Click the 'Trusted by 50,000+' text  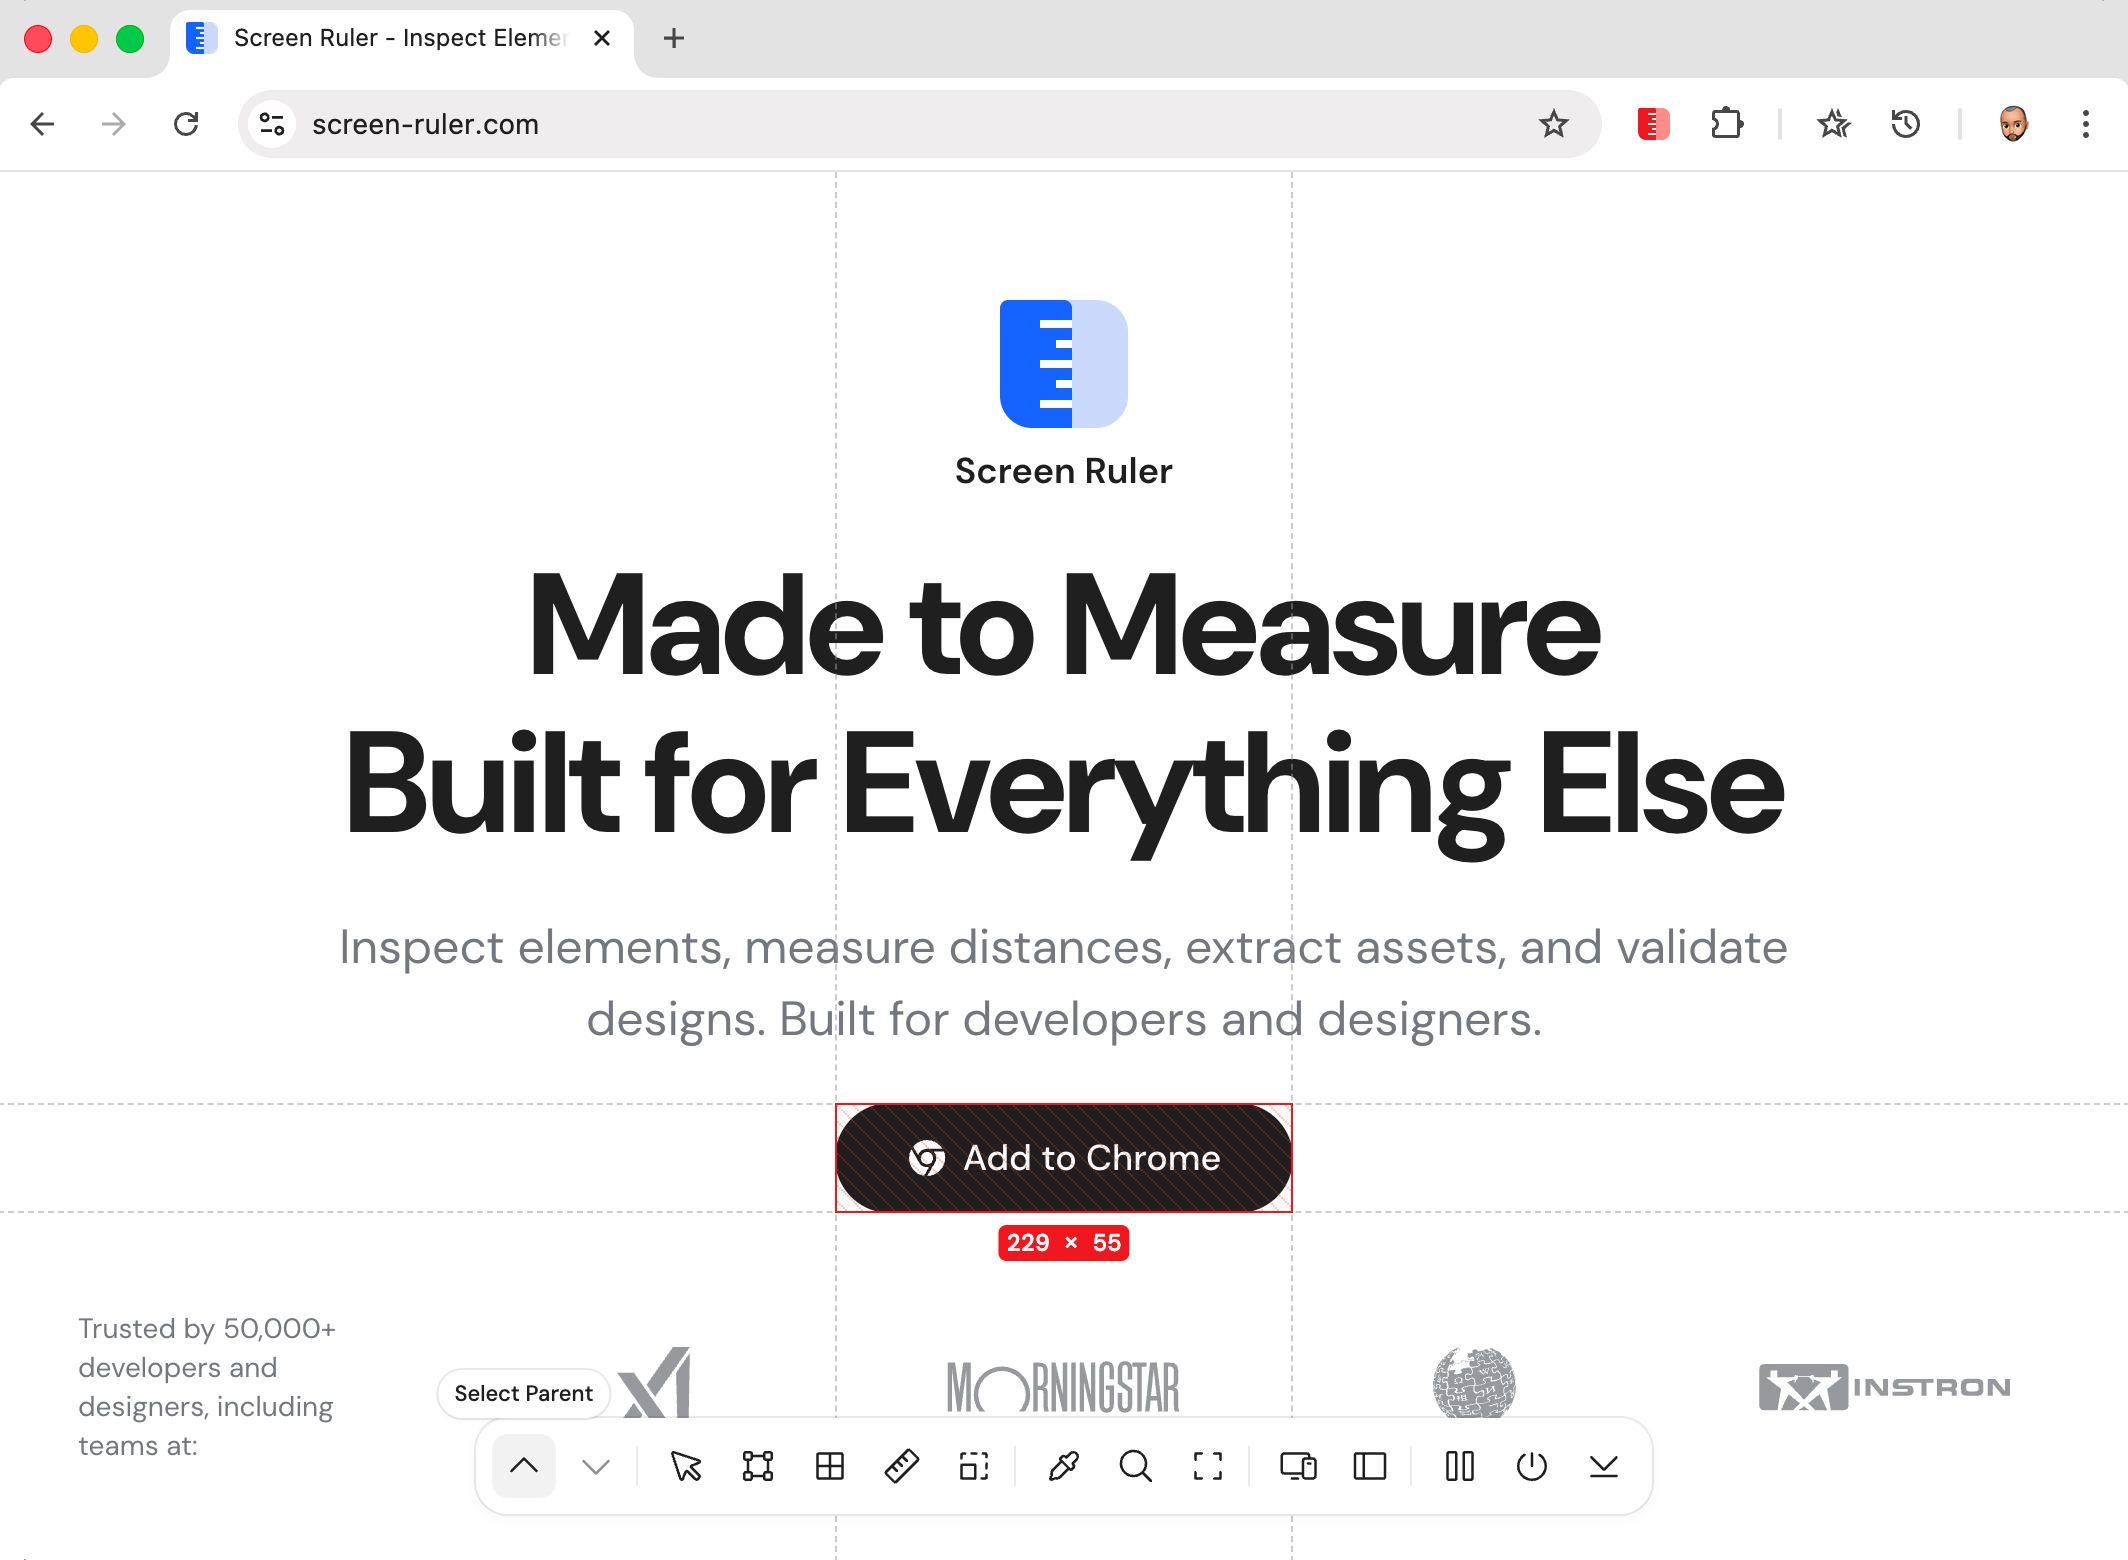point(207,1328)
